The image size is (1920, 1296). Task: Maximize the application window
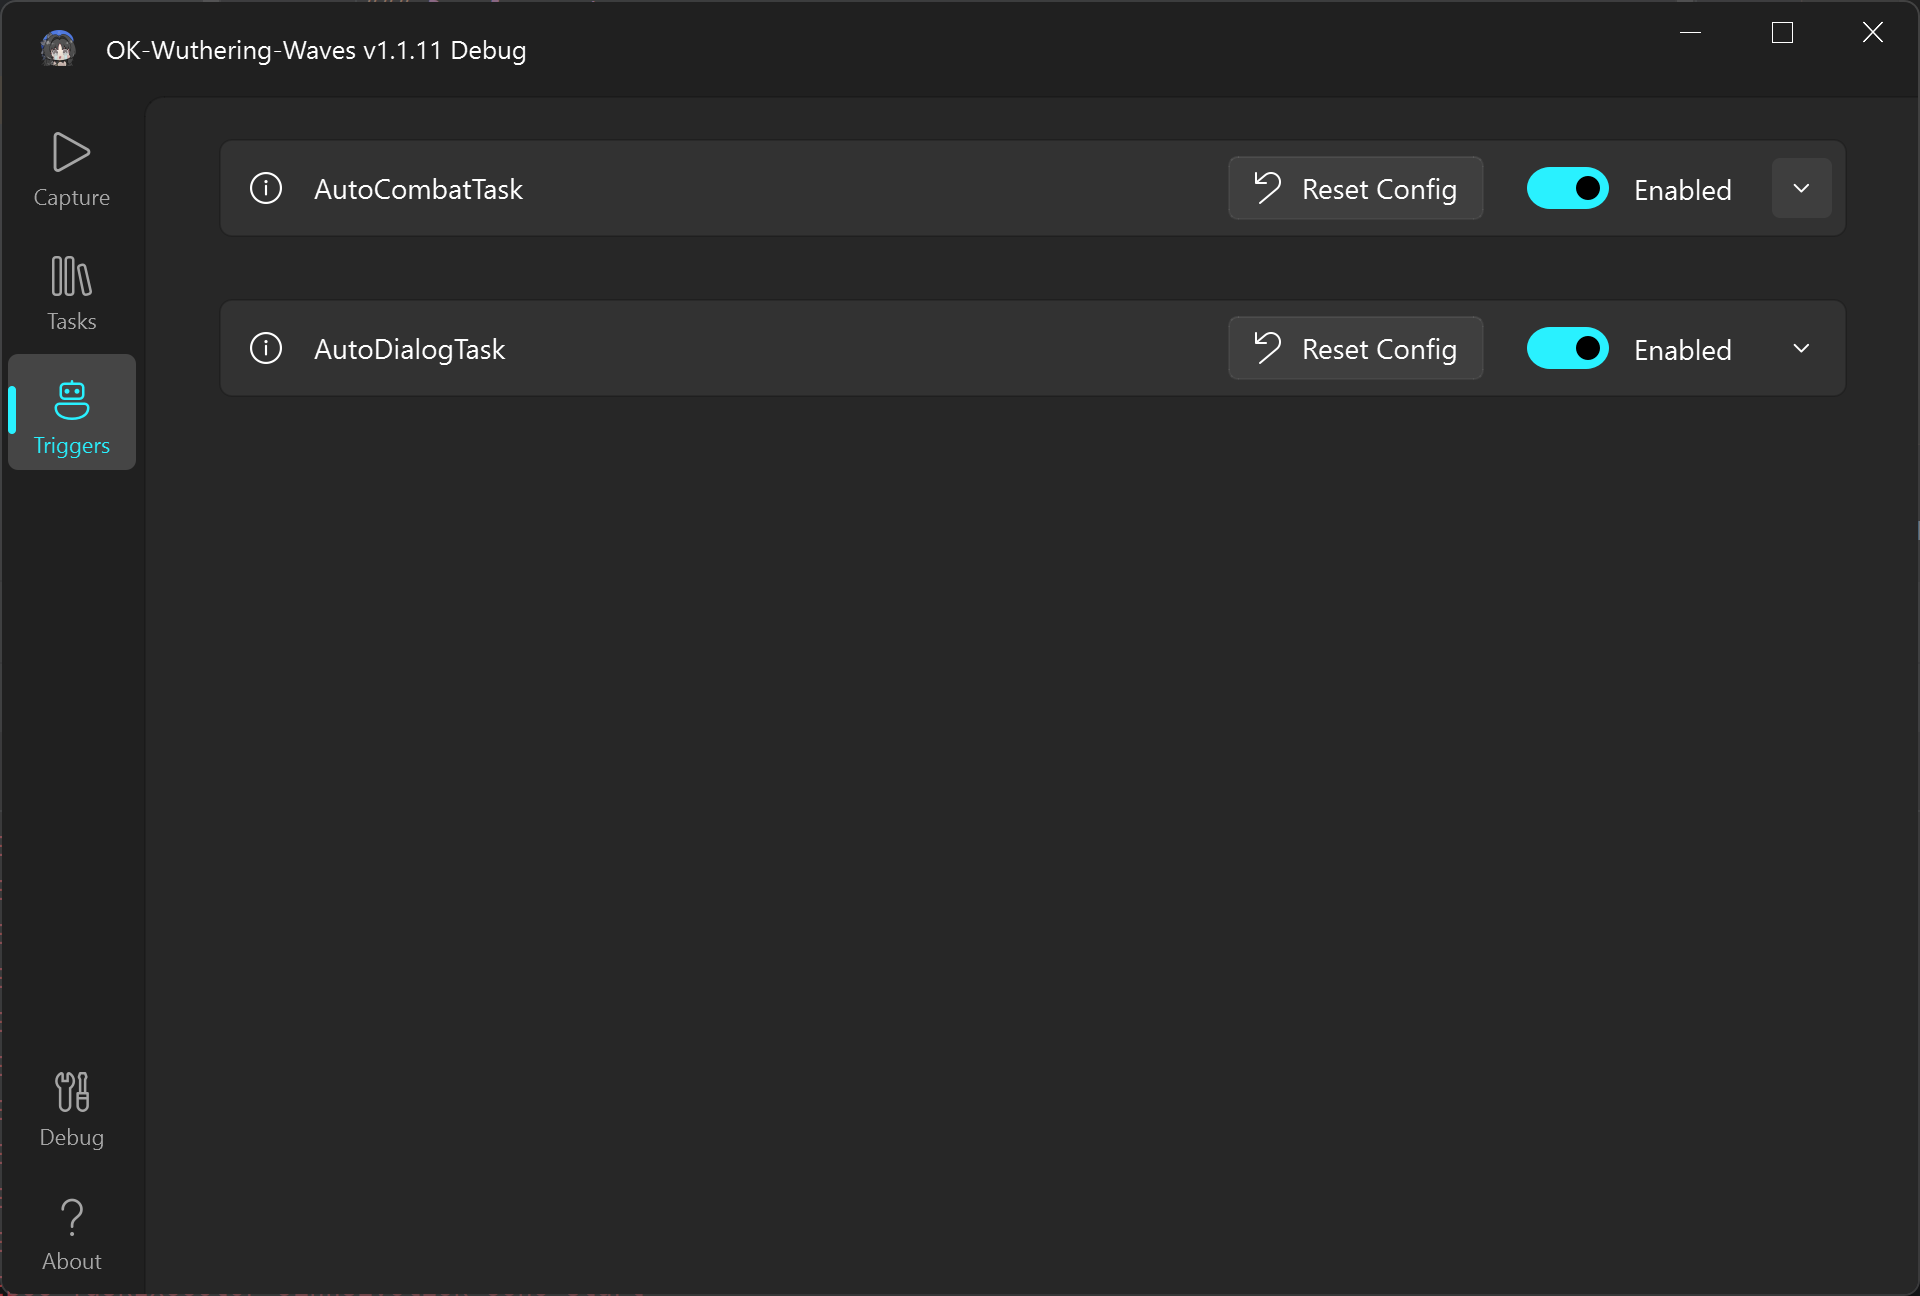[1782, 33]
